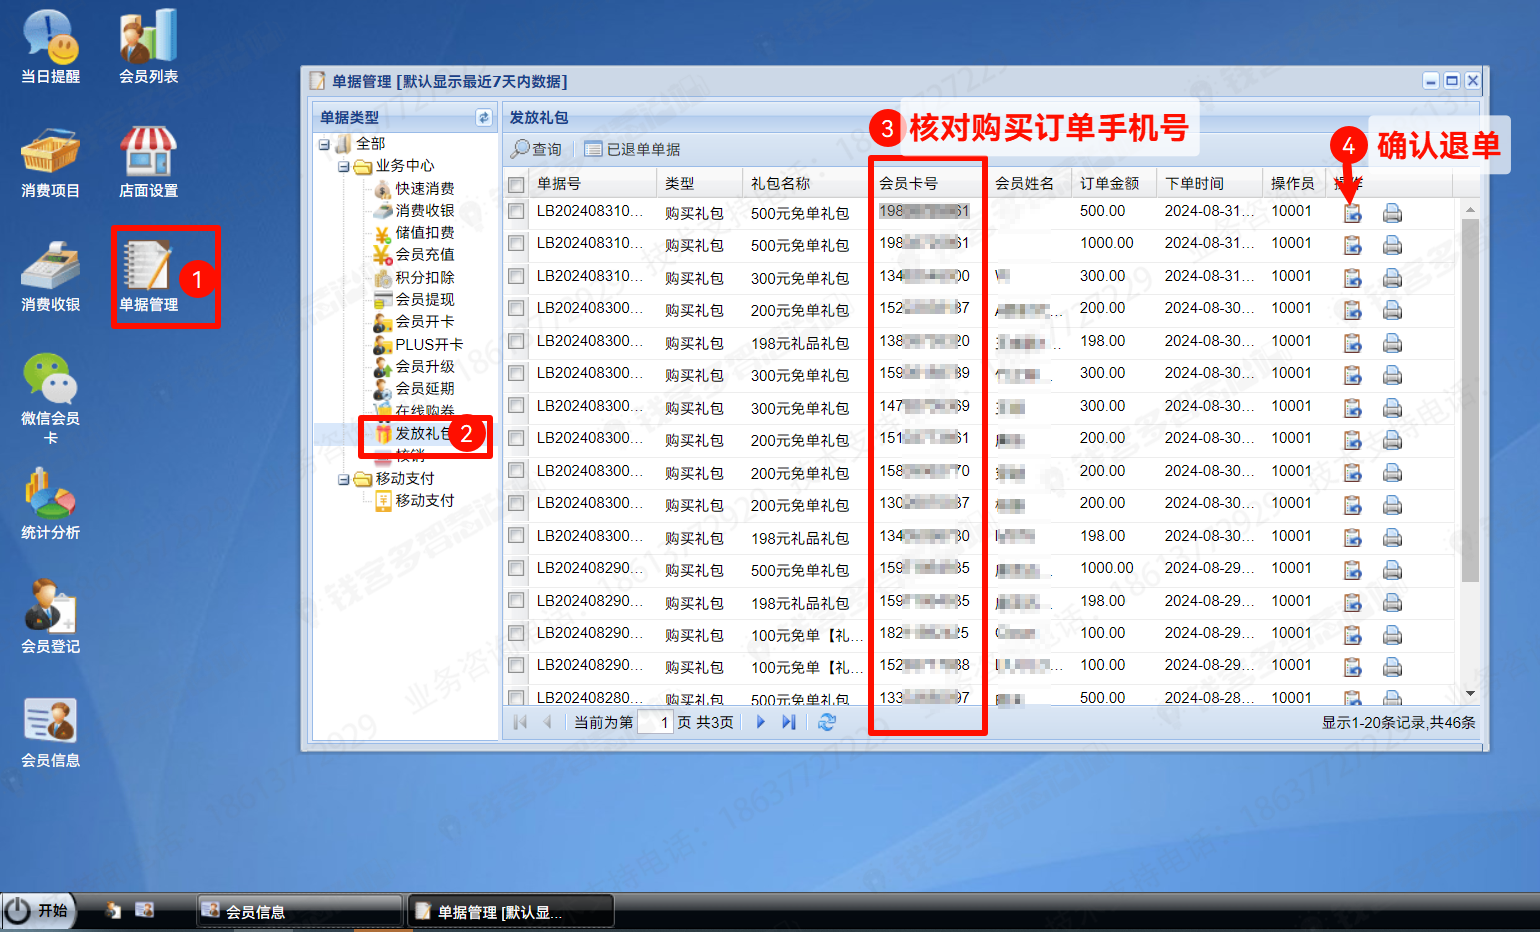Open the 当日提醒 desktop icon
1540x932 pixels.
[x=51, y=46]
